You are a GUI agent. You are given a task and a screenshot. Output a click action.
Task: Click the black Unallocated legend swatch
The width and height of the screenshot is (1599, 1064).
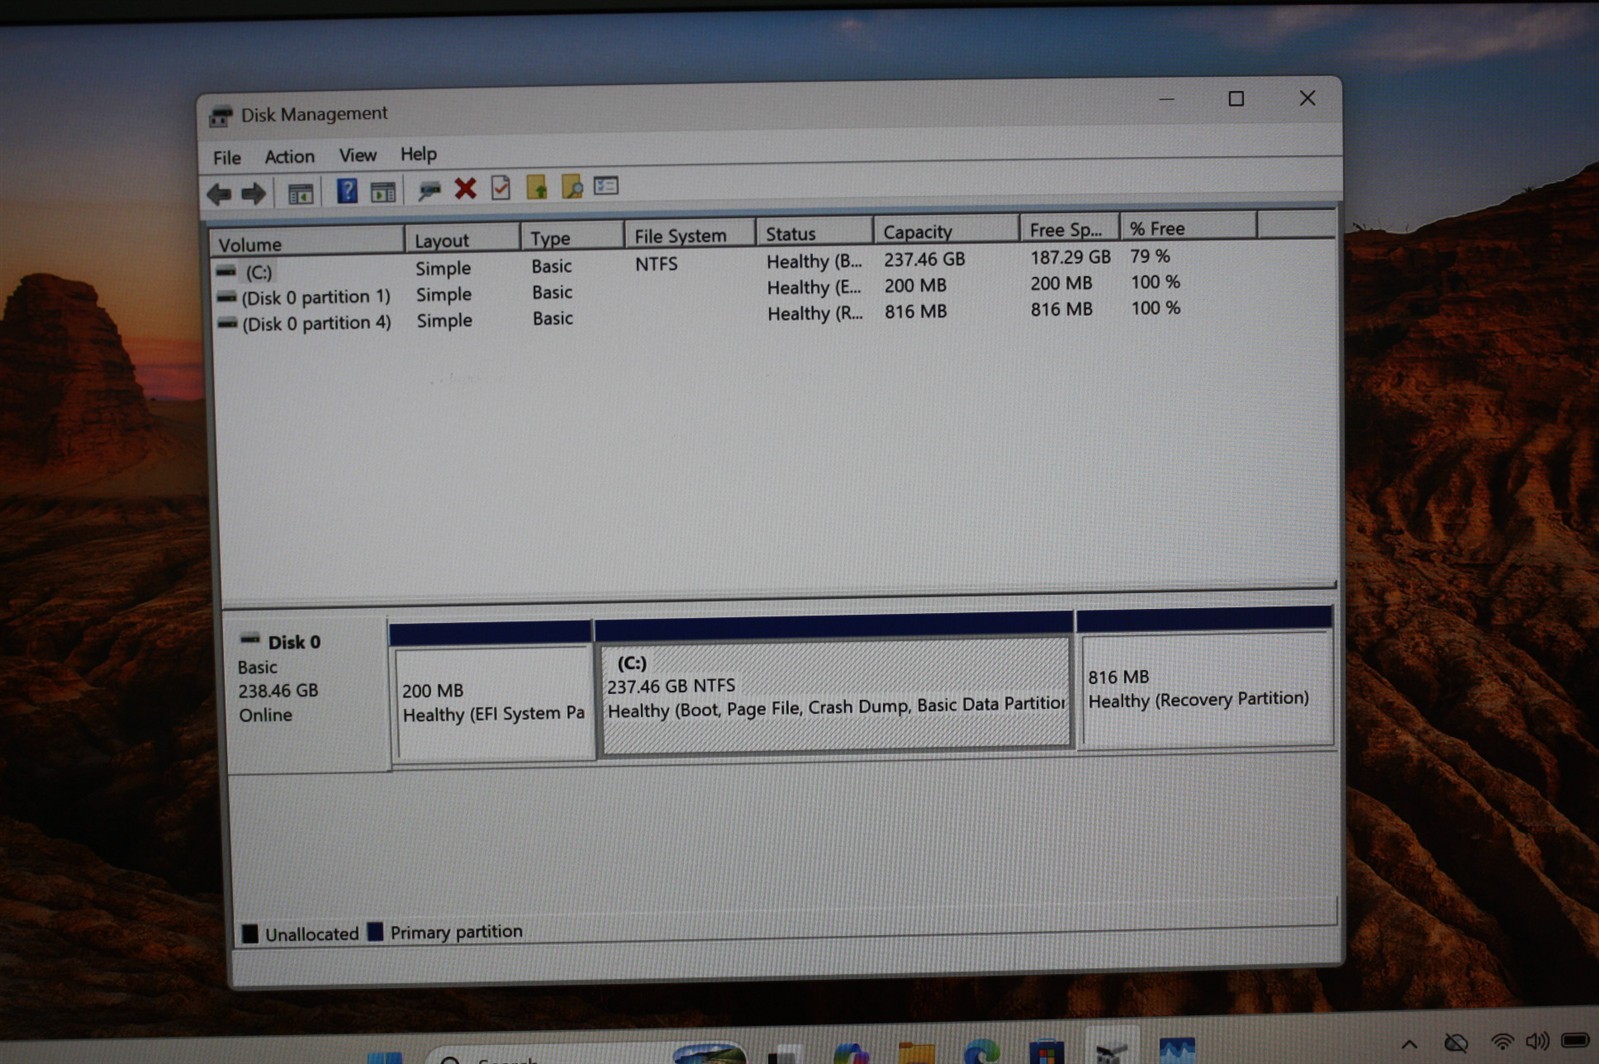tap(250, 934)
